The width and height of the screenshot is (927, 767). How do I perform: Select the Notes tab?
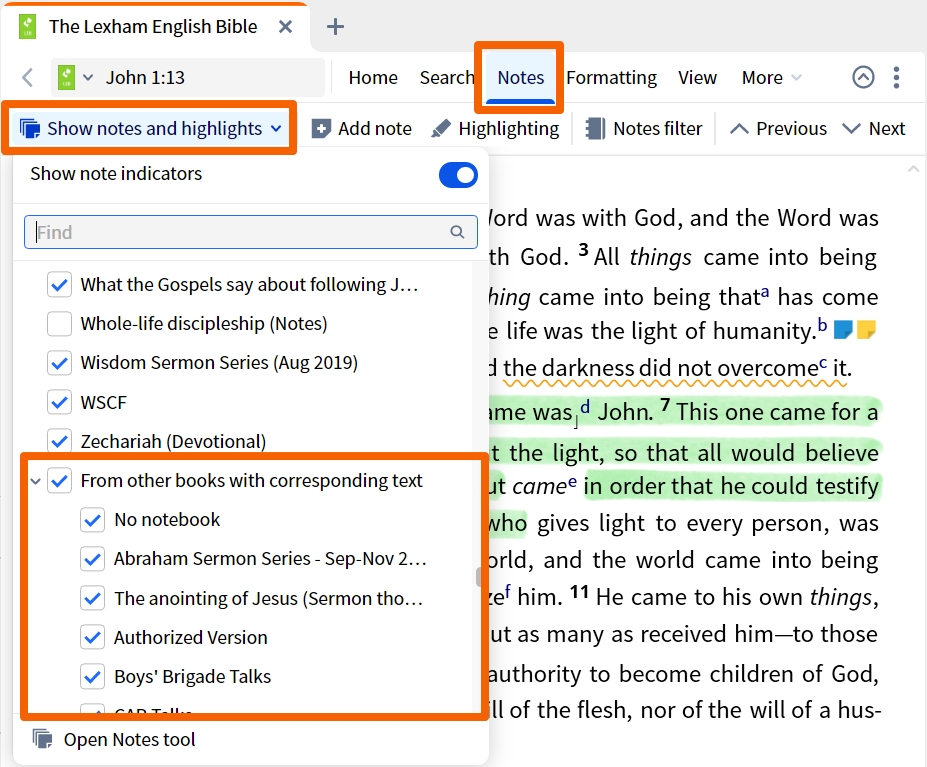coord(520,77)
